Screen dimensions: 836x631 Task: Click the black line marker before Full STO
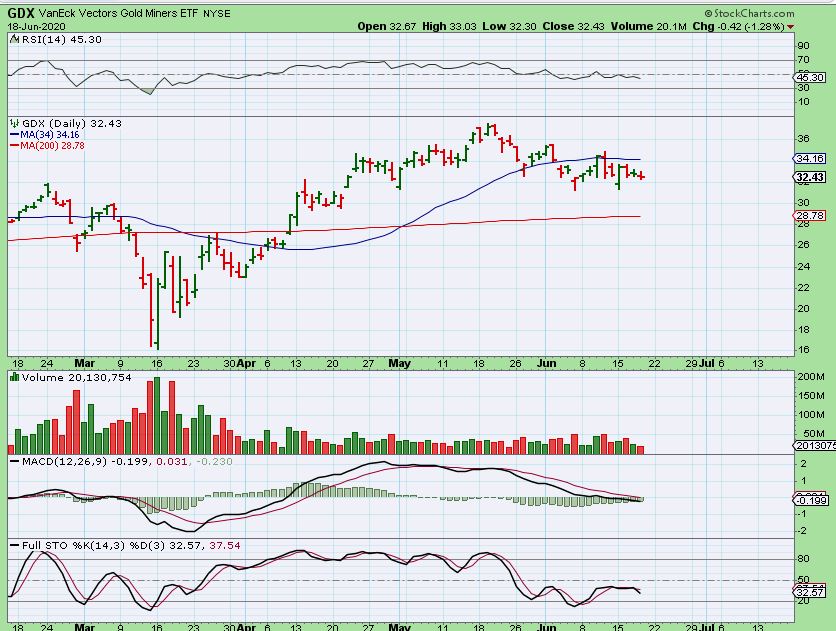click(15, 545)
